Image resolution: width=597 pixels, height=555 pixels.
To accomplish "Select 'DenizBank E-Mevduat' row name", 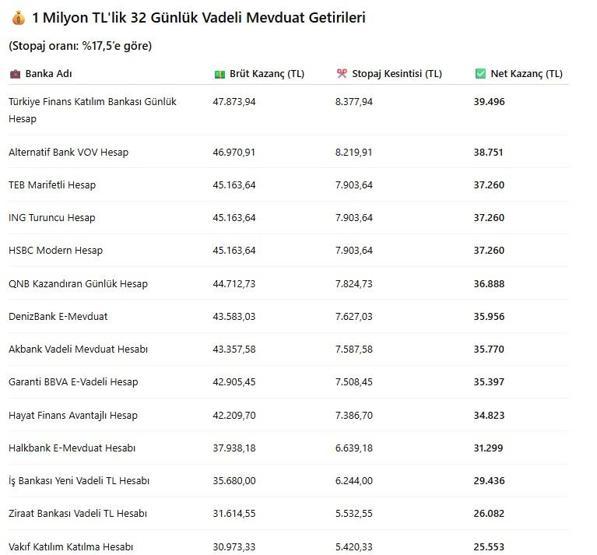I will [58, 317].
